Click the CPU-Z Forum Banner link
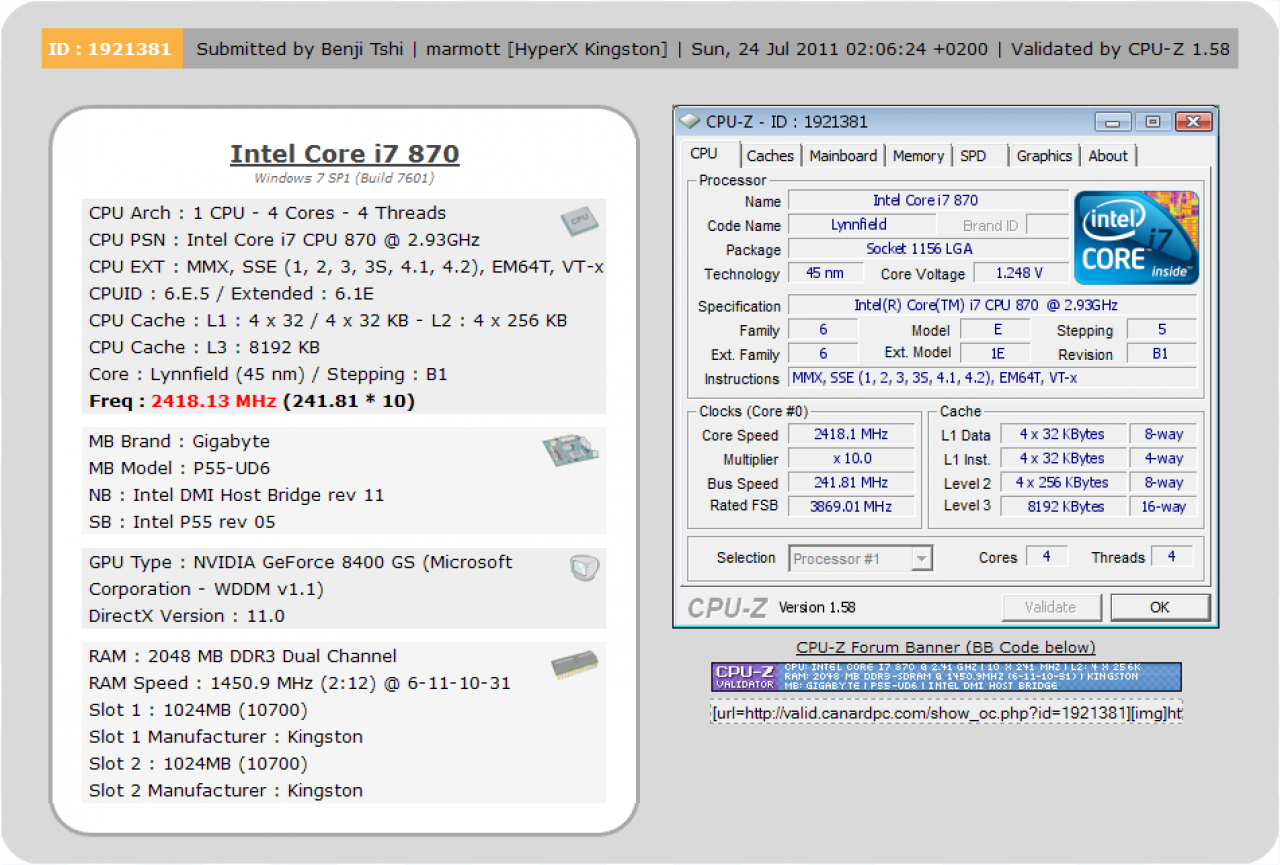This screenshot has height=865, width=1280. pyautogui.click(x=946, y=647)
